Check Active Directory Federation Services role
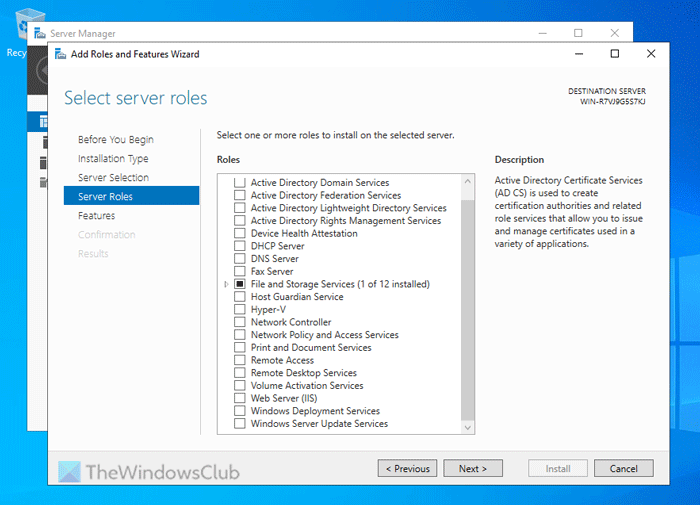This screenshot has width=700, height=505. pyautogui.click(x=240, y=195)
